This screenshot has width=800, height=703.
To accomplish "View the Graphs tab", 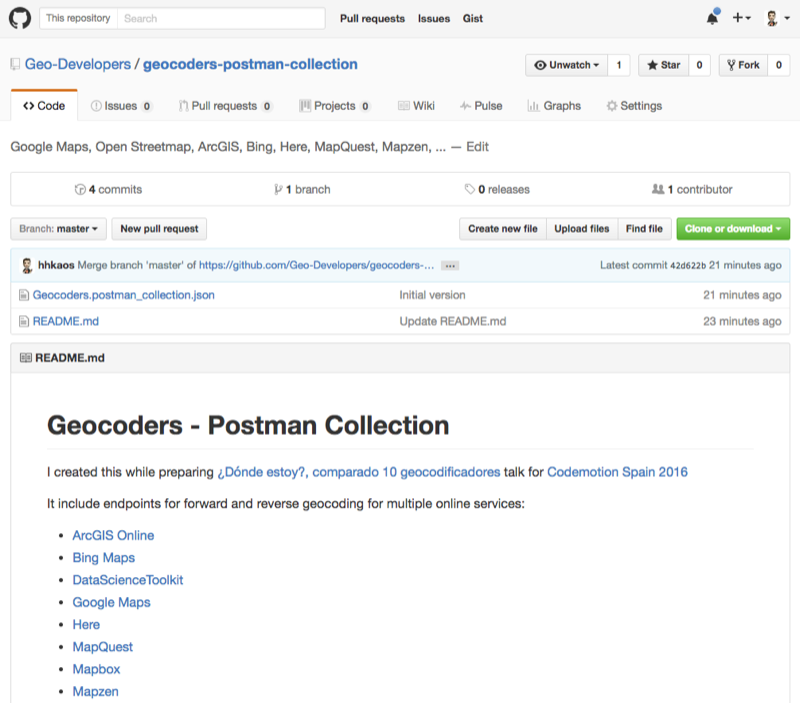I will point(554,106).
